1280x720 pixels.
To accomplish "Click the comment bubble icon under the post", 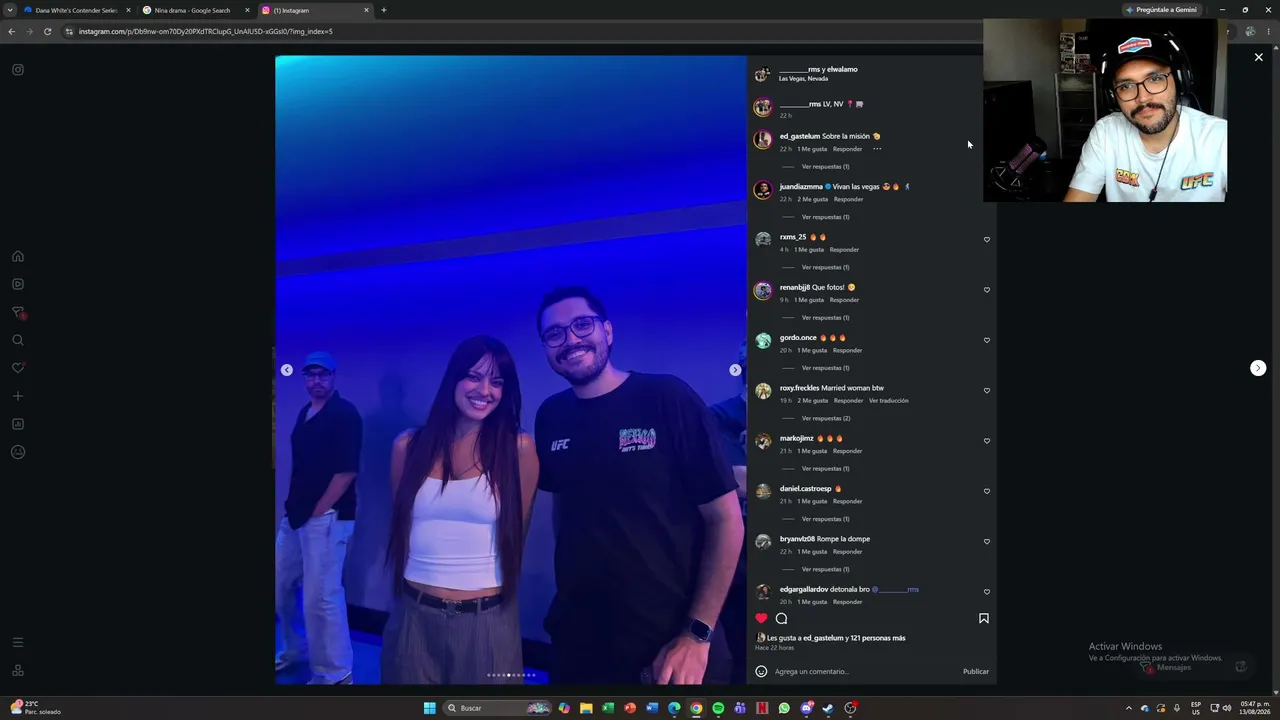I will pyautogui.click(x=782, y=618).
